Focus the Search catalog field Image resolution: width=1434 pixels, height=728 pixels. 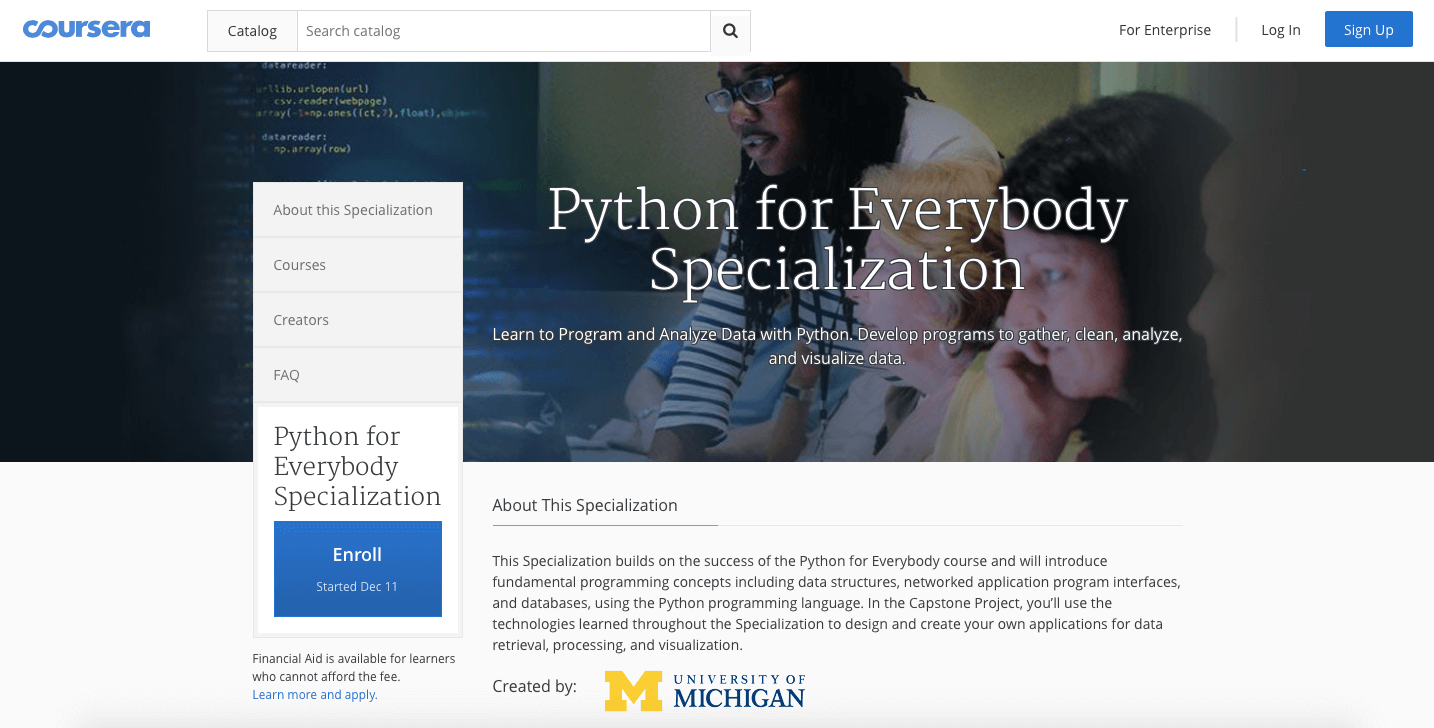504,31
